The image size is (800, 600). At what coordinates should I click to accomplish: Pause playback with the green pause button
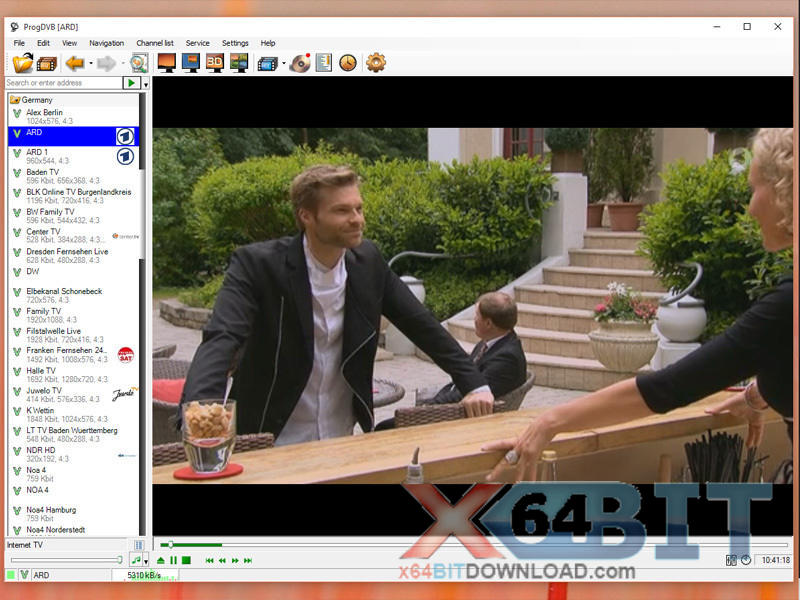[x=173, y=560]
